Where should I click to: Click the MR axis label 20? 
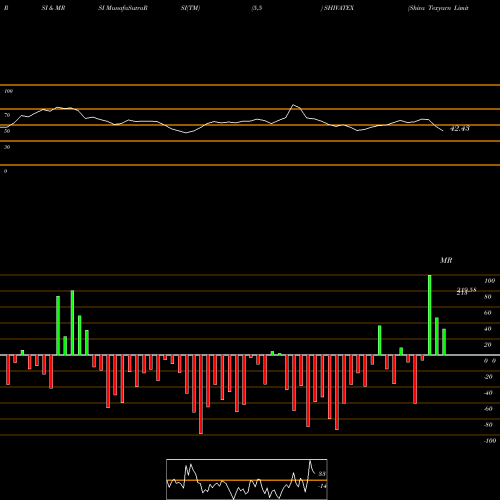click(x=487, y=345)
